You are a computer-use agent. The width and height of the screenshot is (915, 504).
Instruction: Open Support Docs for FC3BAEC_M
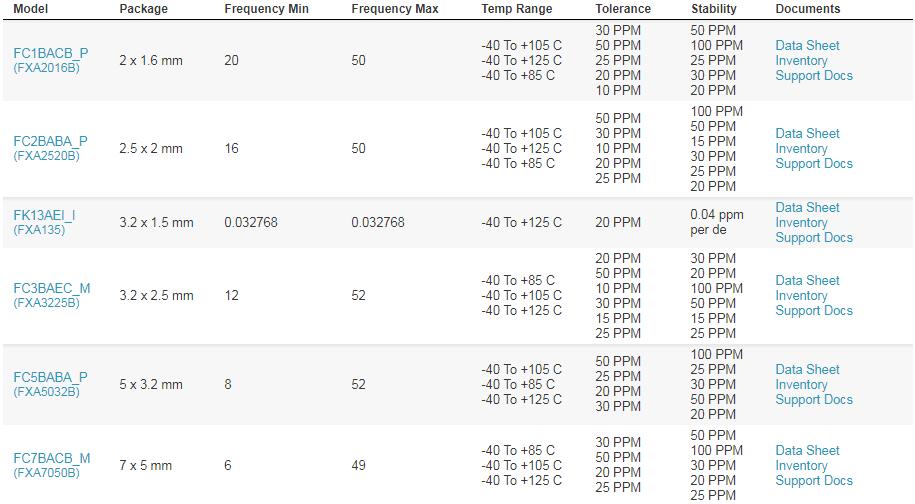coord(814,310)
